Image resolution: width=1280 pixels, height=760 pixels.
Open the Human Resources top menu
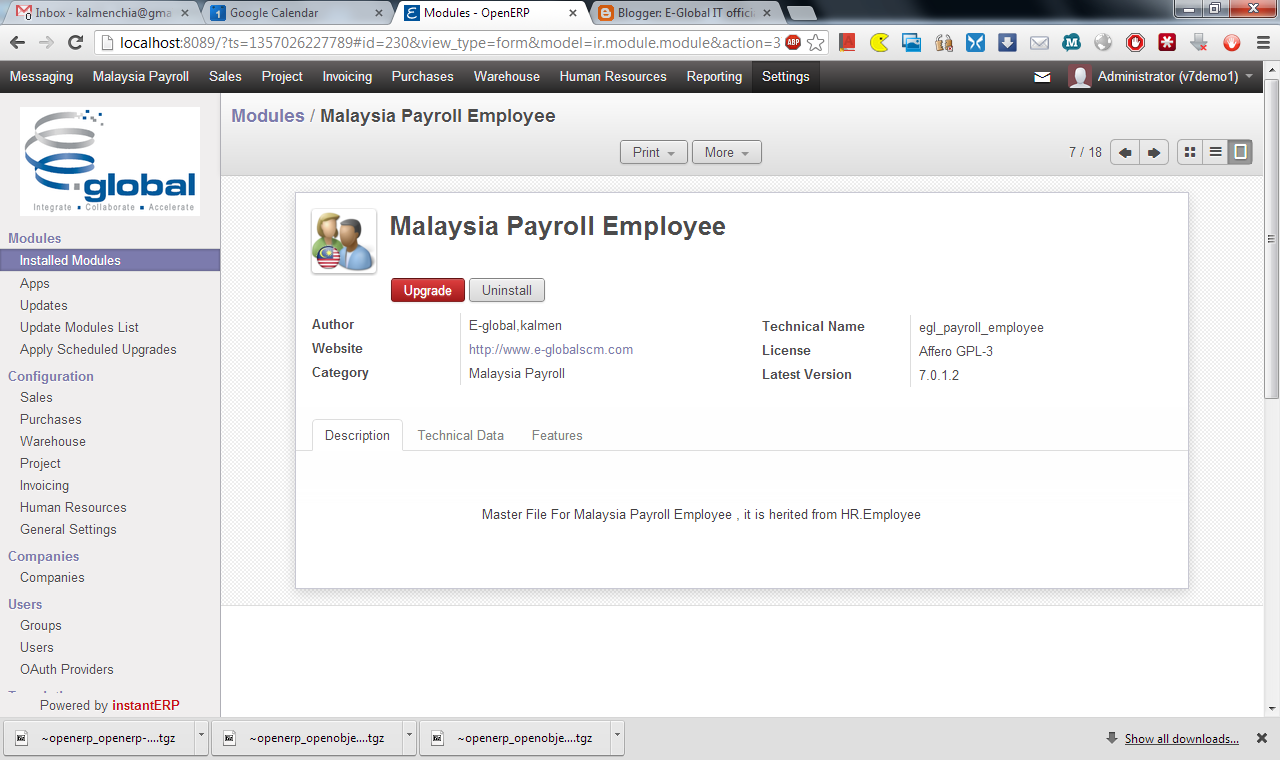[x=613, y=77]
